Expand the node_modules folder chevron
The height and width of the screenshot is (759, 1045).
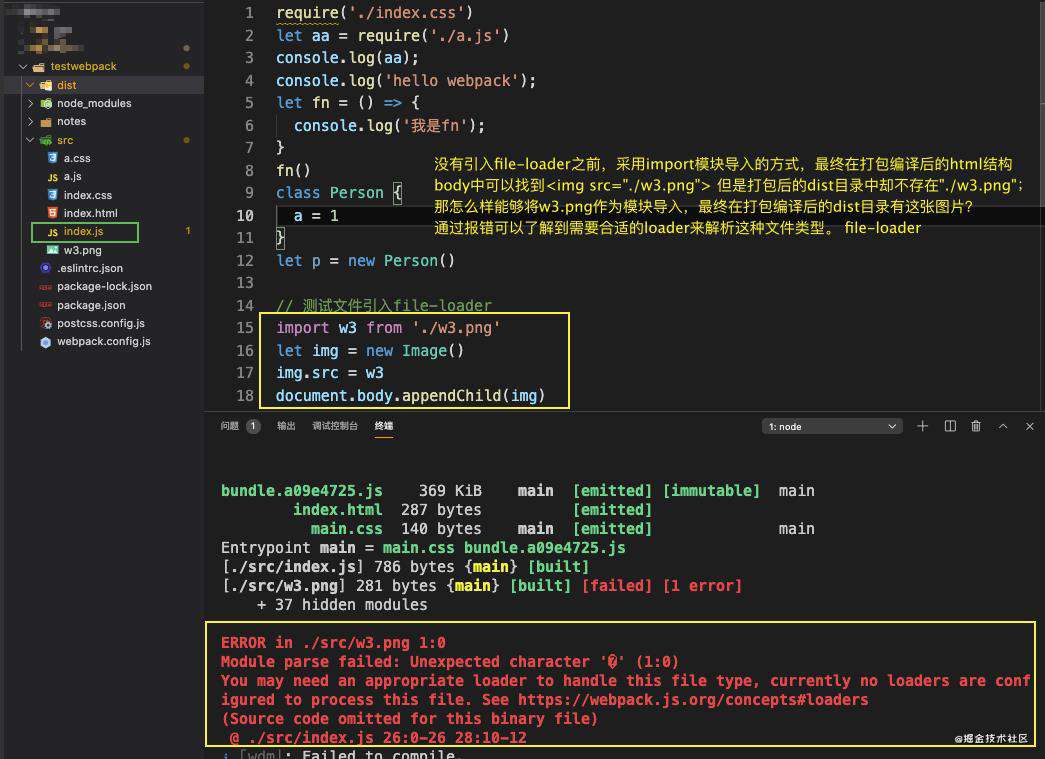point(30,103)
